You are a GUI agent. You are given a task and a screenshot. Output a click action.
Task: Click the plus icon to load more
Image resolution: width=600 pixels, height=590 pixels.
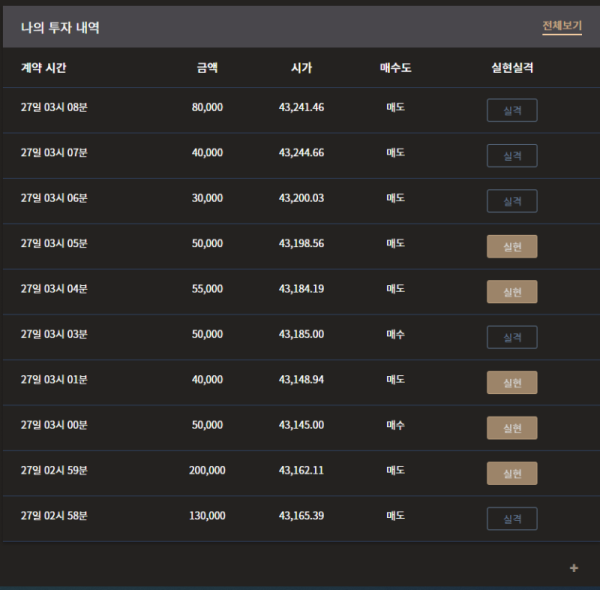pyautogui.click(x=574, y=568)
